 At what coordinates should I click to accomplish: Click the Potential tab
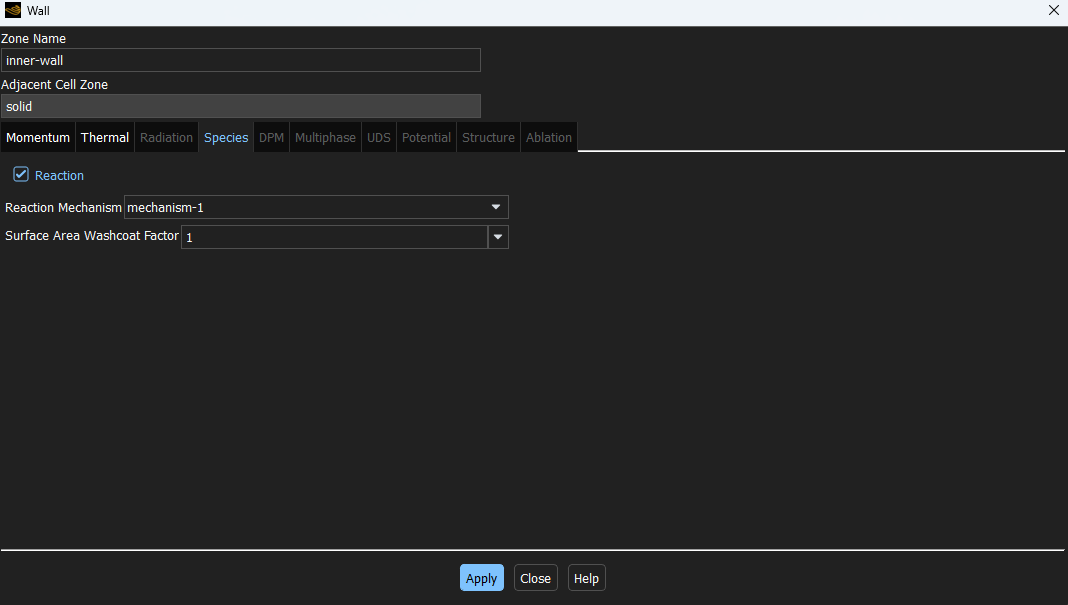pos(426,138)
